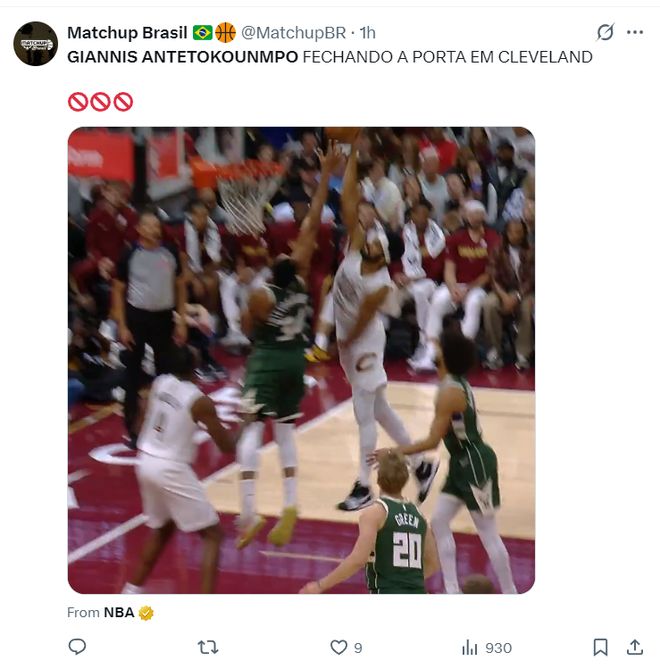Click the basketball emoji next to name
Screen dimensions: 660x669
(226, 32)
